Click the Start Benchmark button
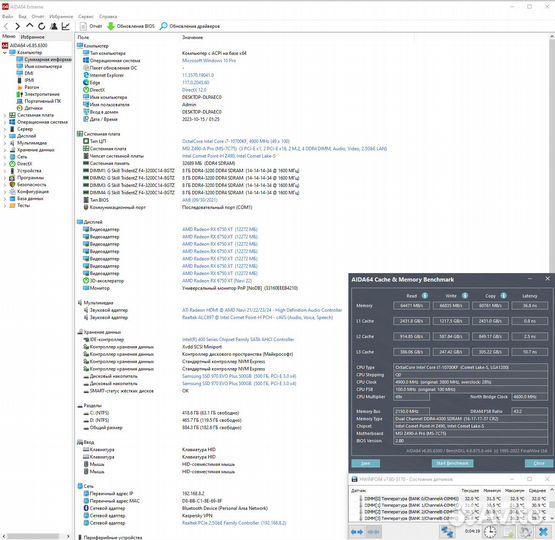This screenshot has width=555, height=540. 452,463
